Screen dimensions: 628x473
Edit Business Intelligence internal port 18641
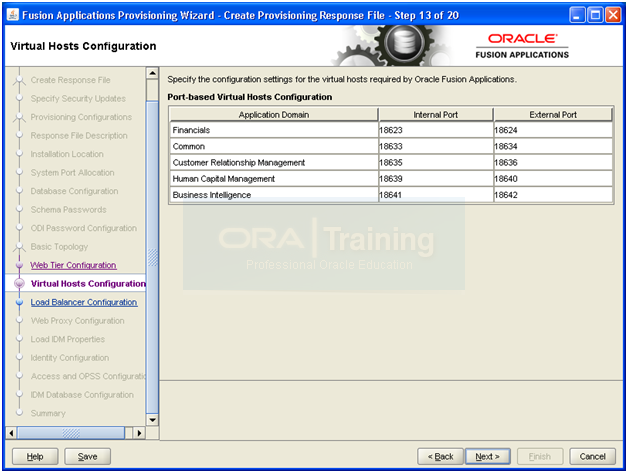(x=435, y=195)
